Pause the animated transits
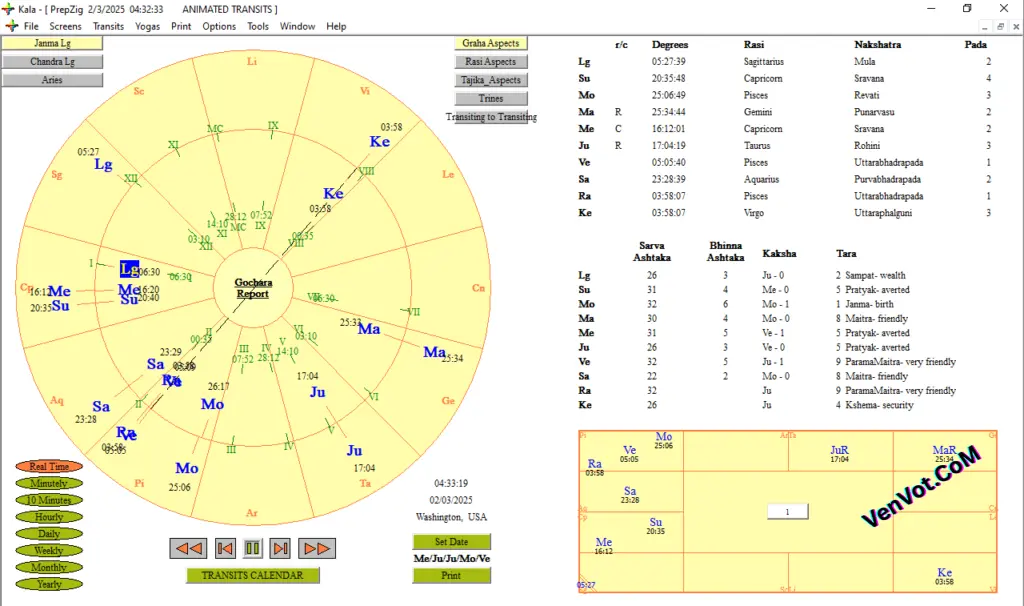1024x606 pixels. point(252,549)
